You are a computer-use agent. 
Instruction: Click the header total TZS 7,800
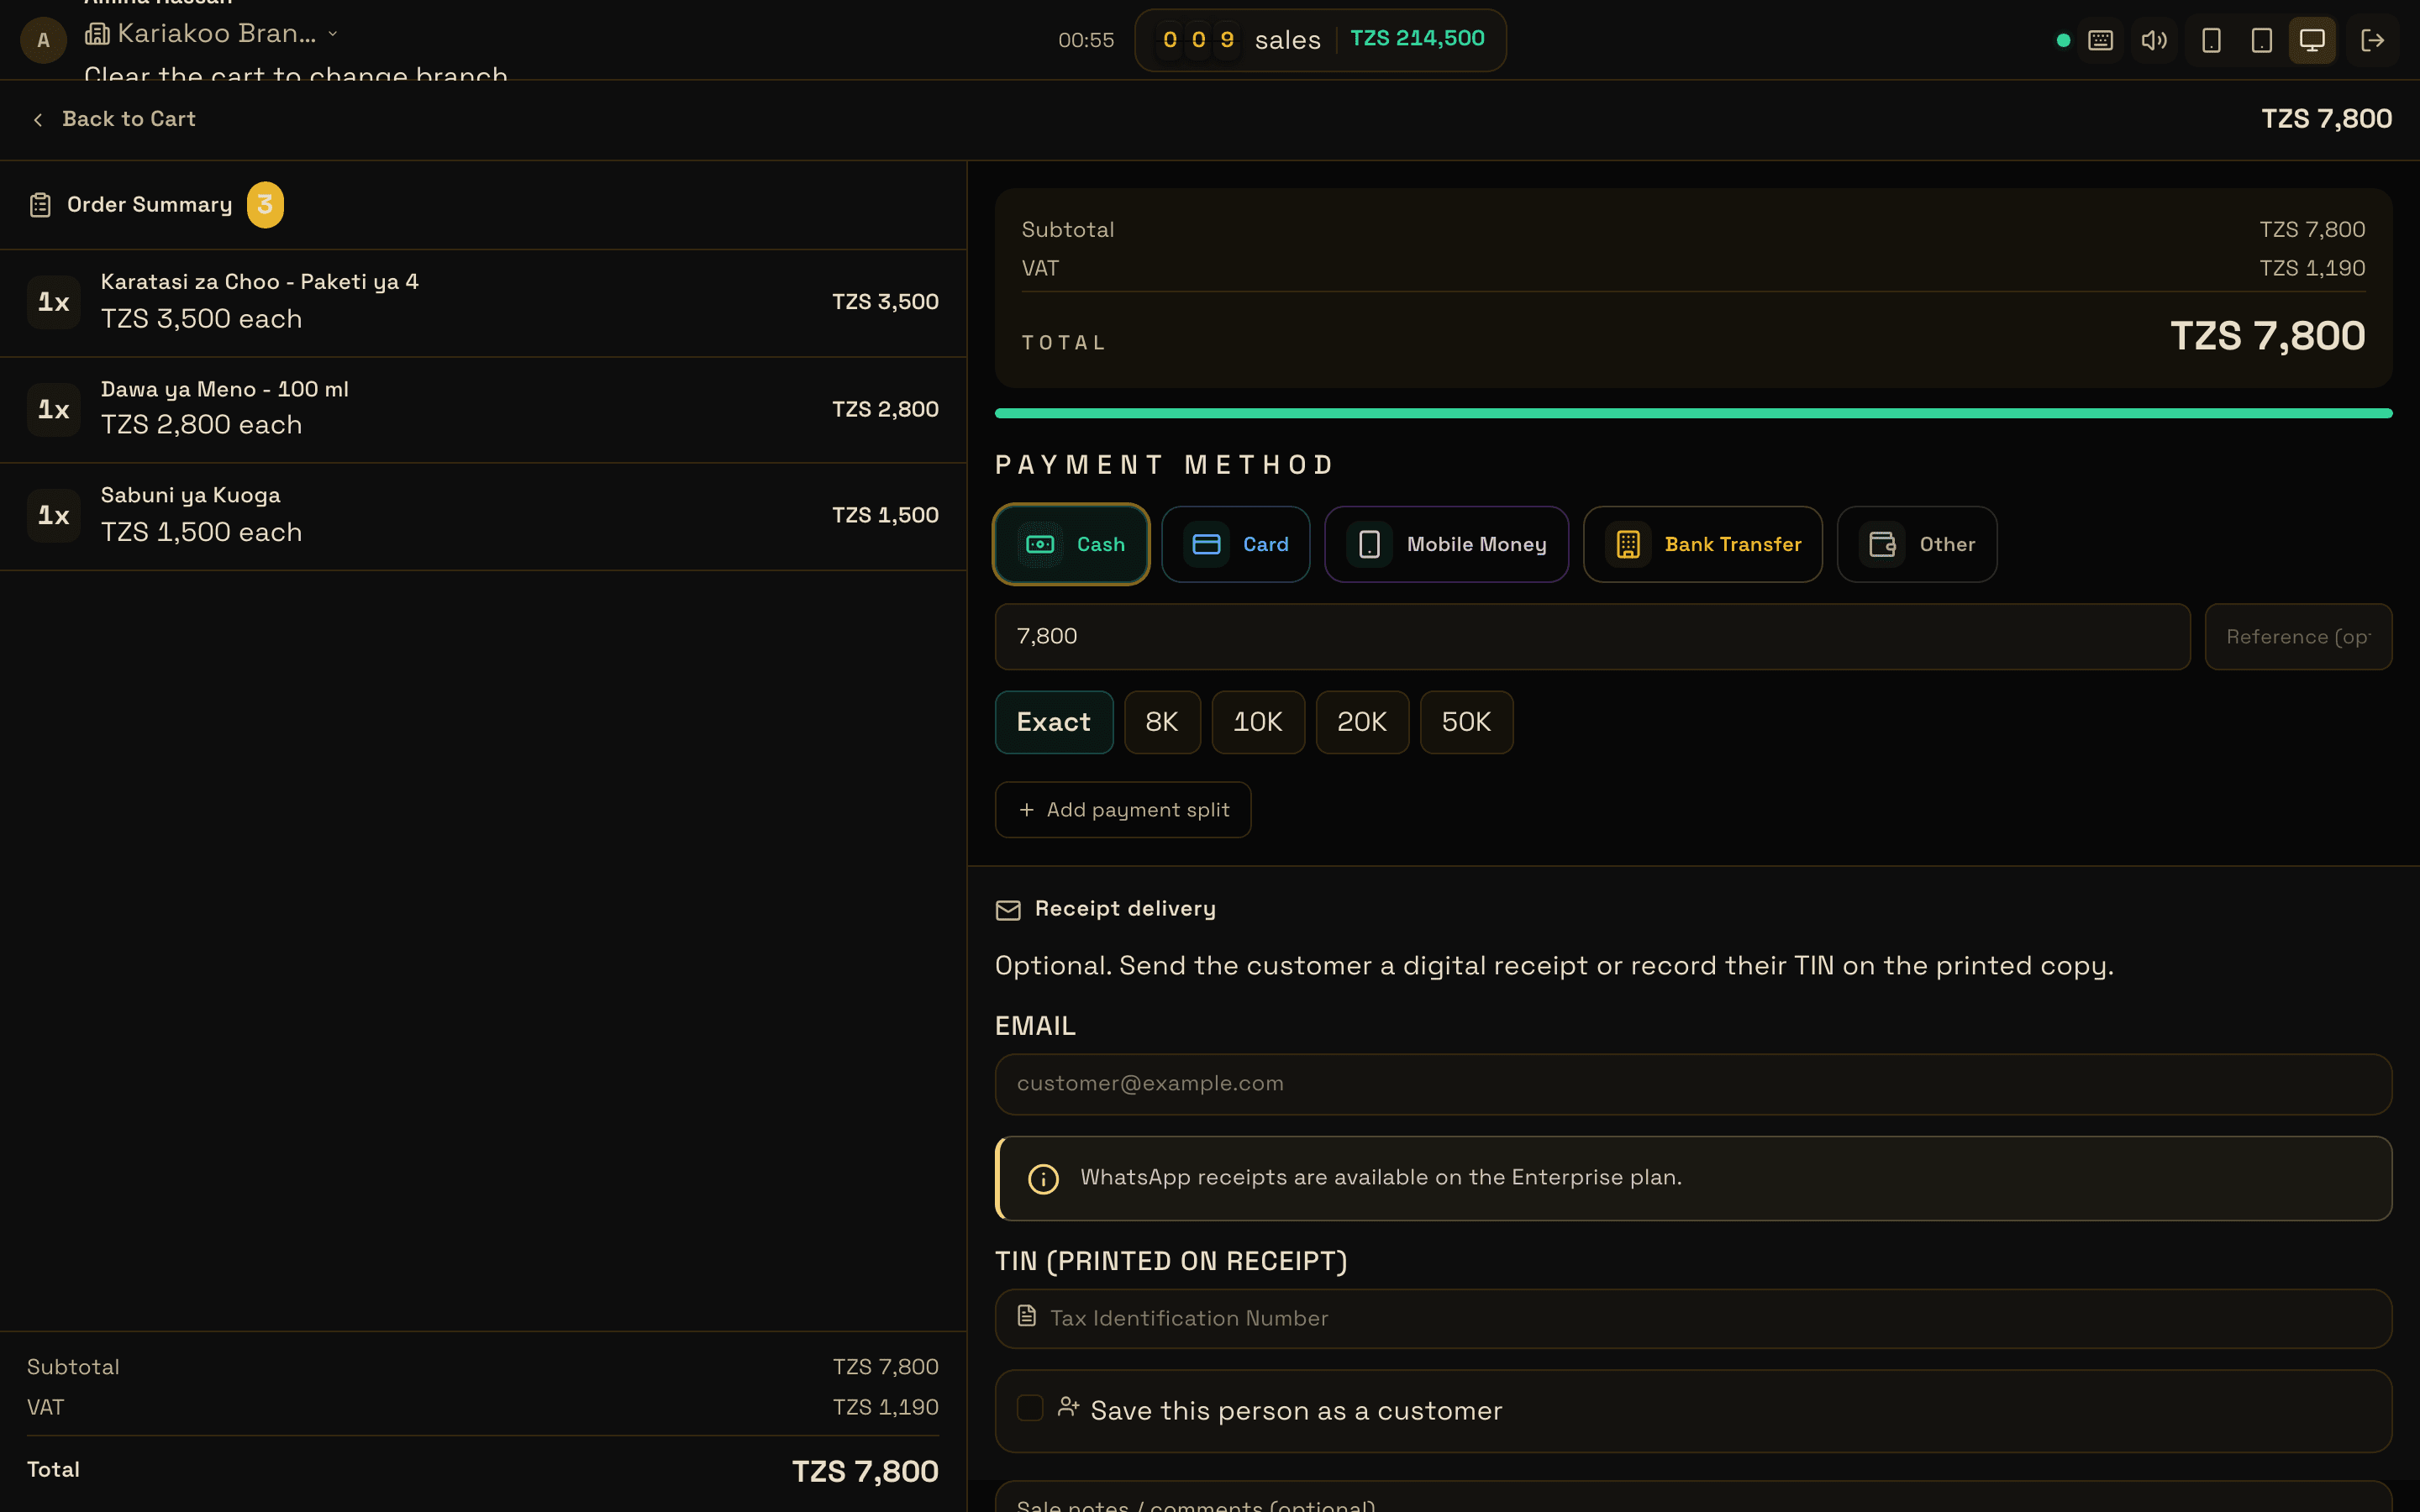2326,119
